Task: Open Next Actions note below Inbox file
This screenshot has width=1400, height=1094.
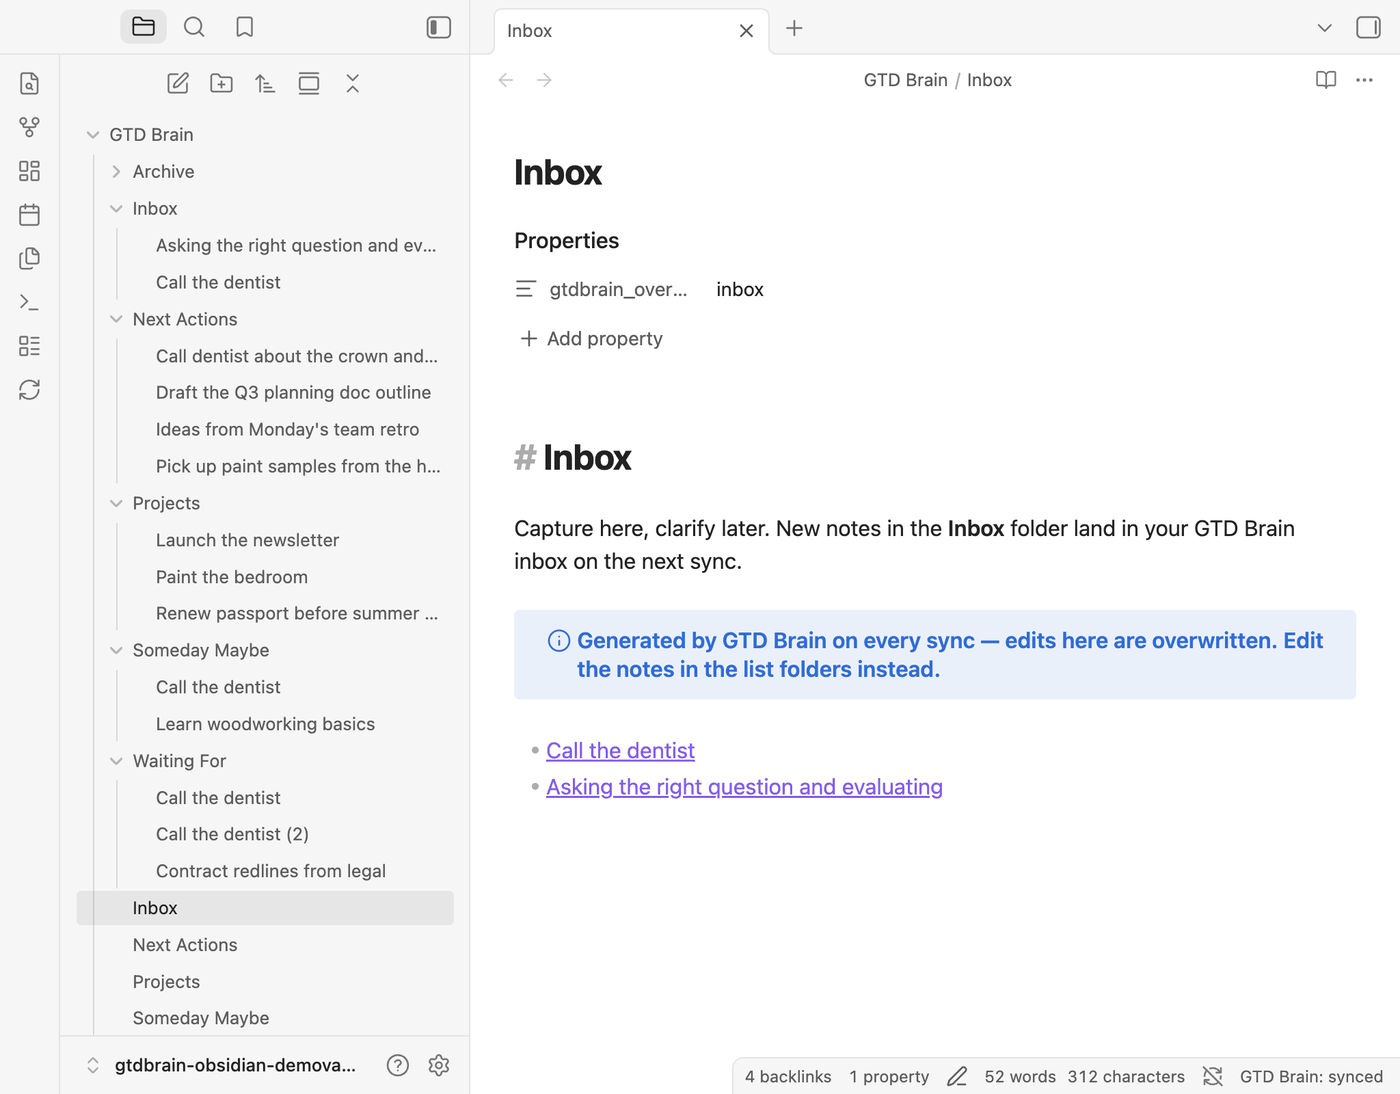Action: click(x=185, y=945)
